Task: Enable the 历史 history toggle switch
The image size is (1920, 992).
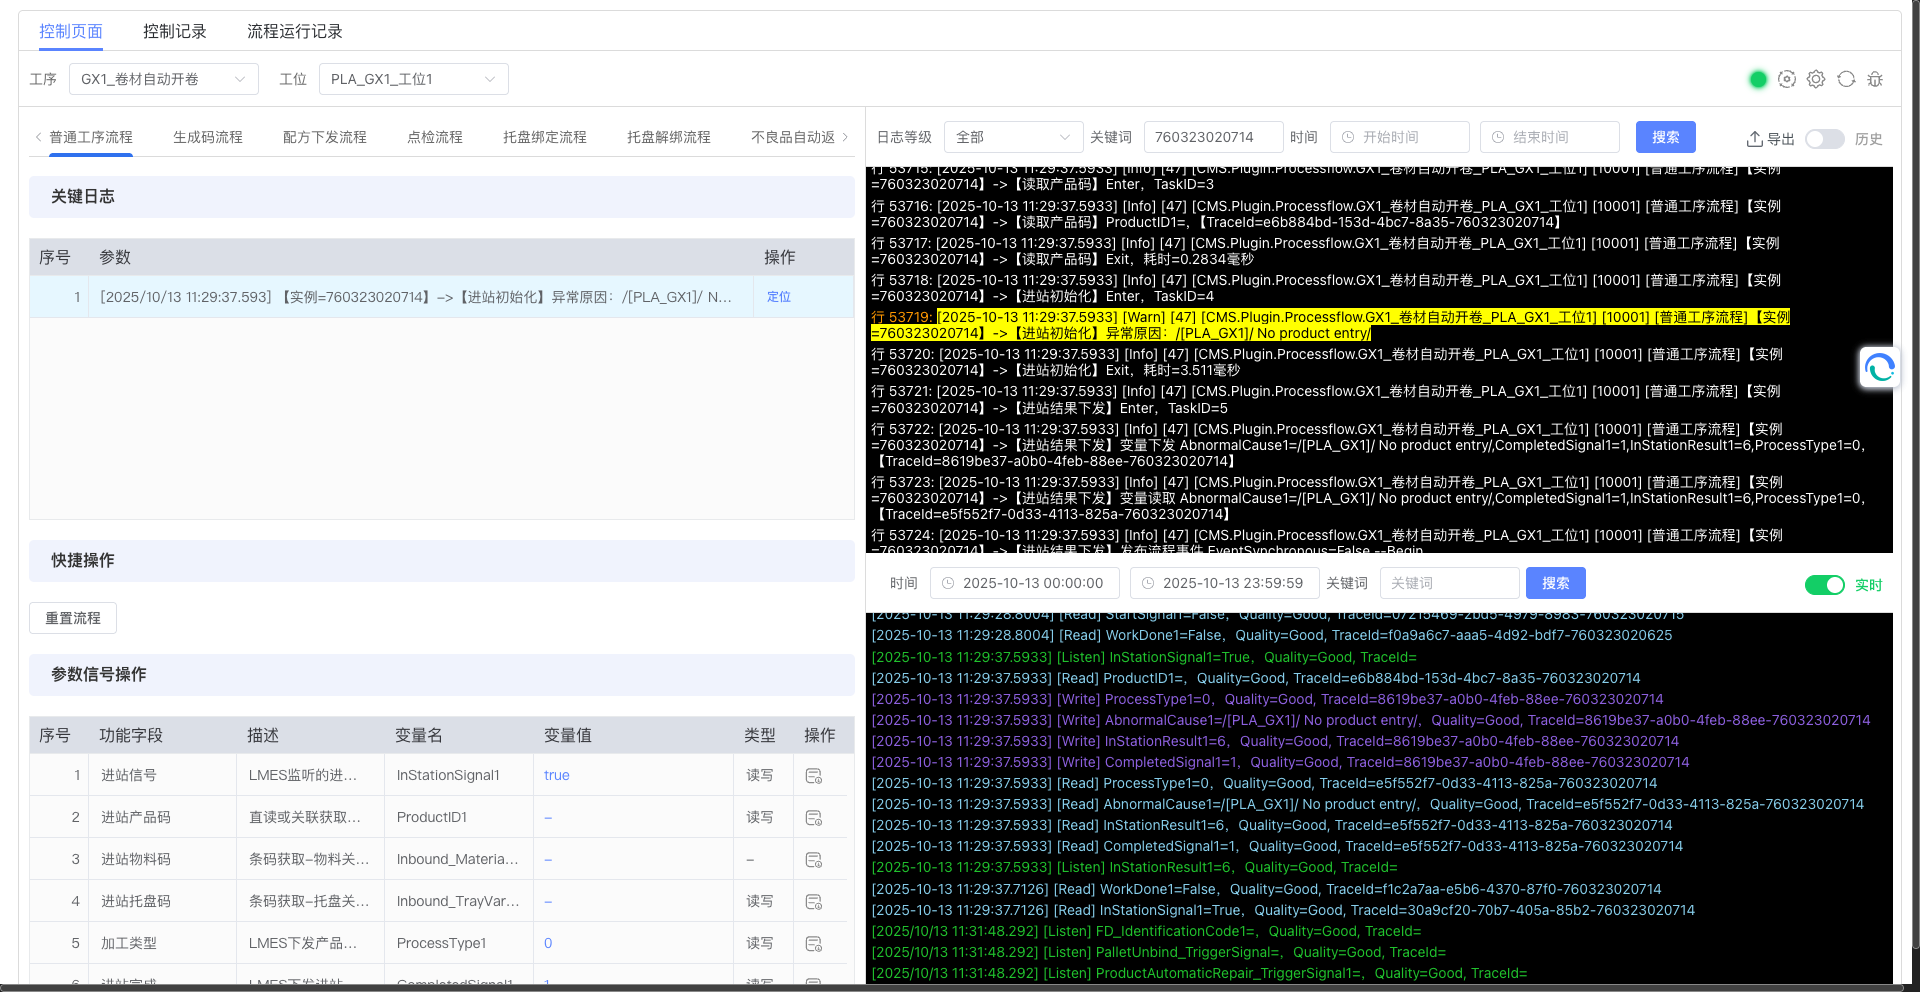Action: click(x=1824, y=139)
